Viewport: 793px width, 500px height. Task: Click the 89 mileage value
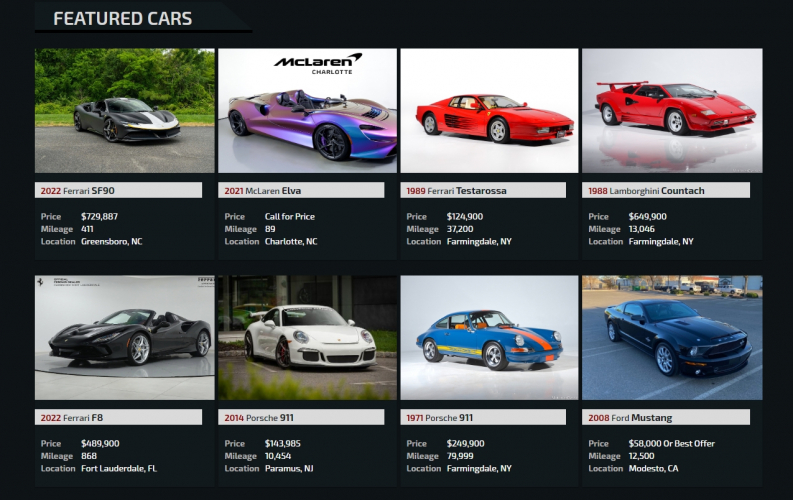tap(270, 229)
